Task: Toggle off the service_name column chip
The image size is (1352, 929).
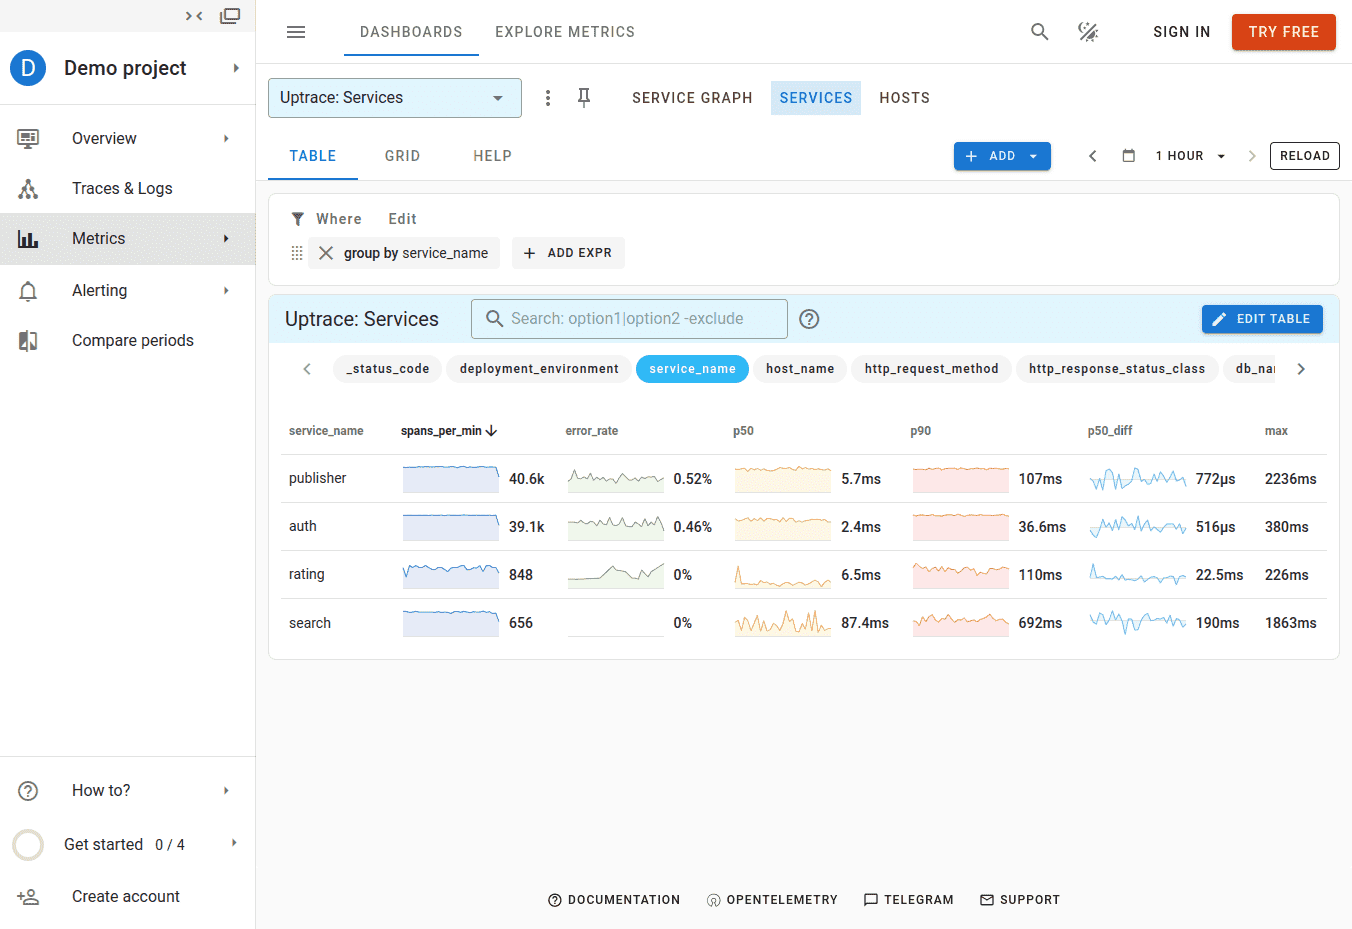Action: 692,368
